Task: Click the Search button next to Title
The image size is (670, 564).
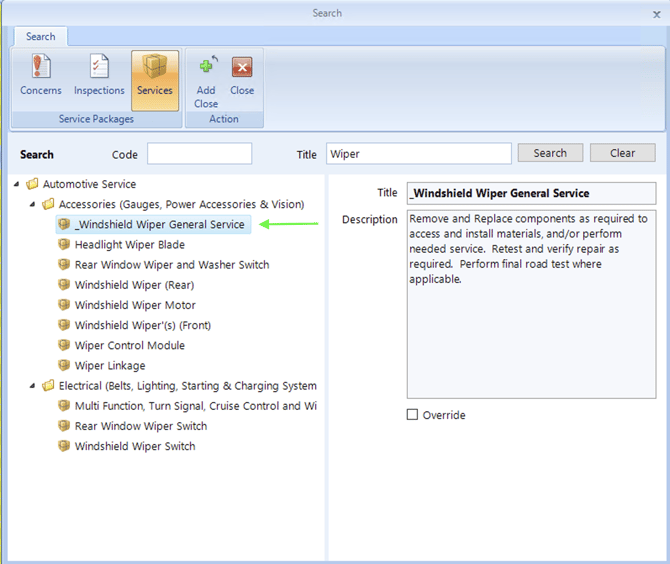Action: 550,153
